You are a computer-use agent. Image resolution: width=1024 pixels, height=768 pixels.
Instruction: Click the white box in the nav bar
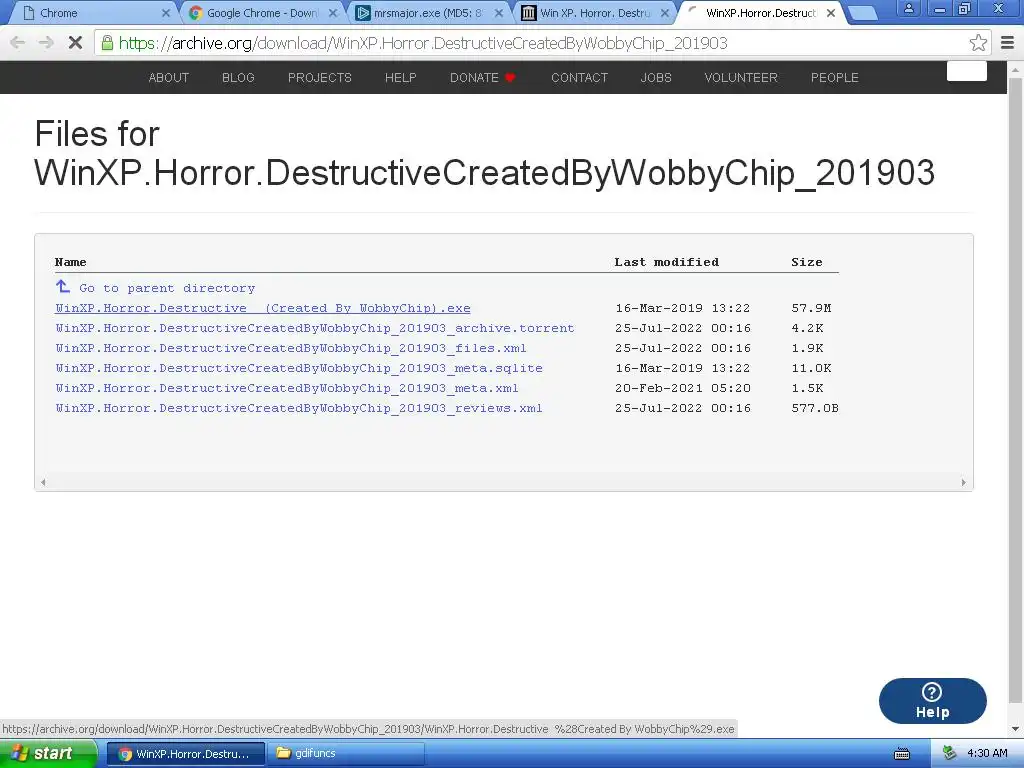point(967,71)
